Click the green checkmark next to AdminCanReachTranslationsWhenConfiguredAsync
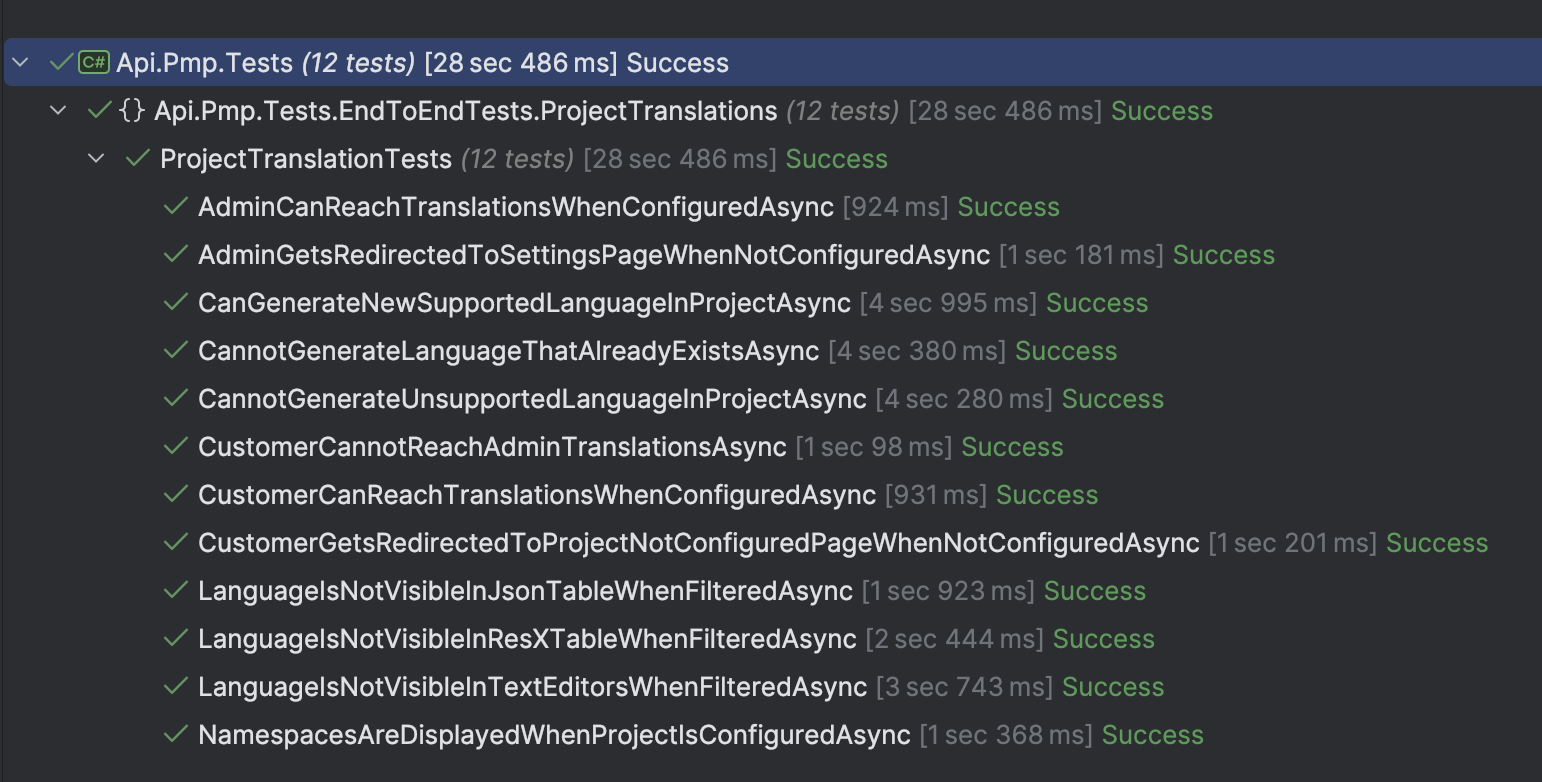 [176, 207]
